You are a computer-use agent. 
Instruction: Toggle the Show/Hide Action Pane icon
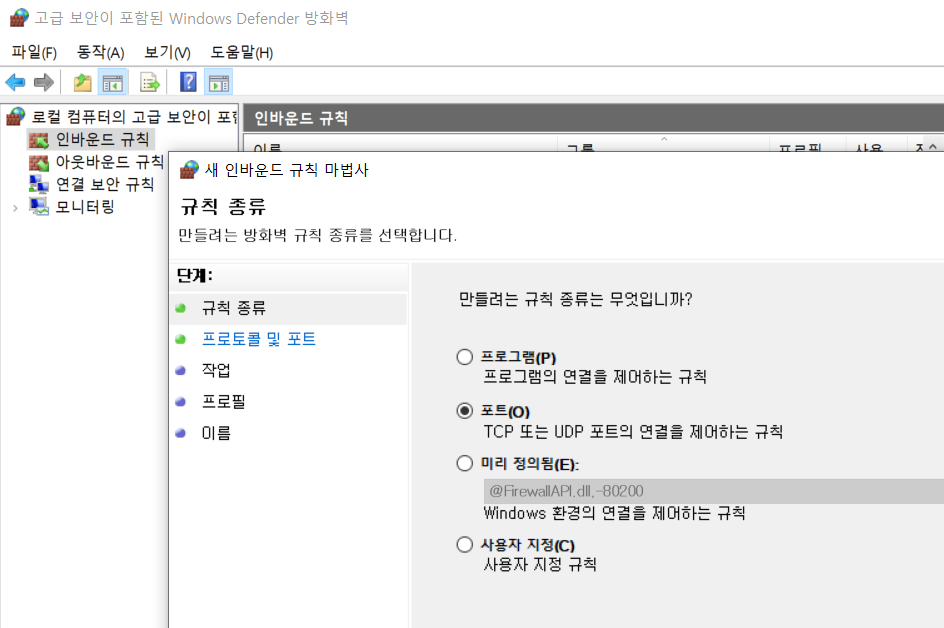pos(219,82)
